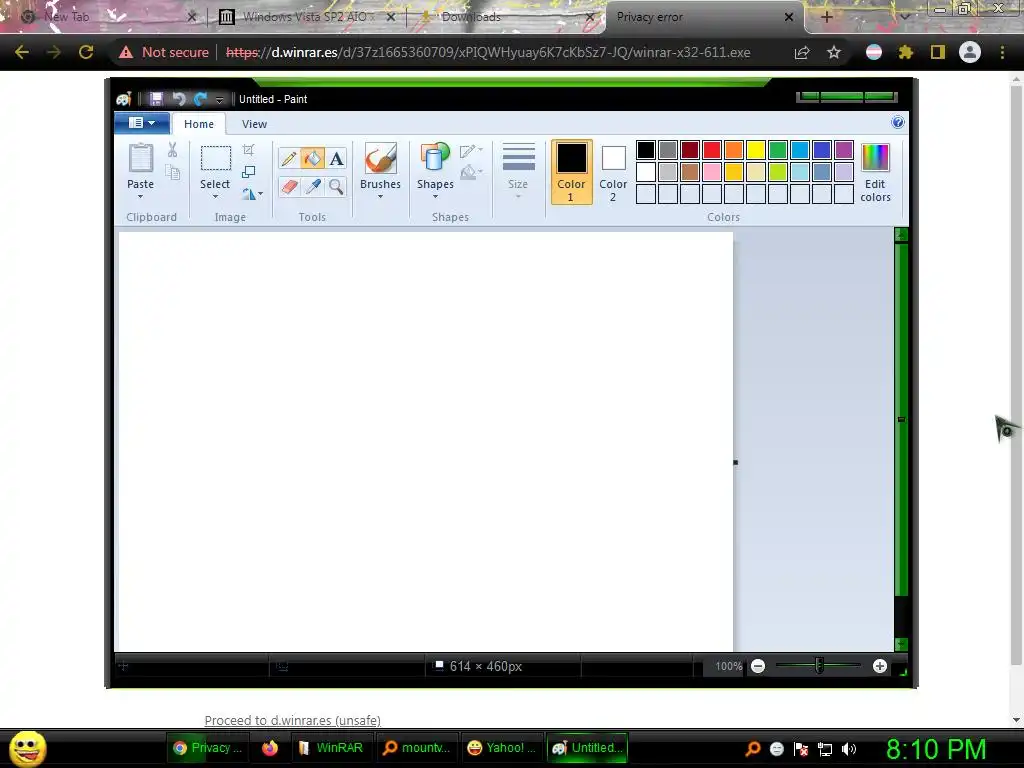Screen dimensions: 1024x768
Task: Click the Save icon in Paint title bar
Action: pos(156,99)
